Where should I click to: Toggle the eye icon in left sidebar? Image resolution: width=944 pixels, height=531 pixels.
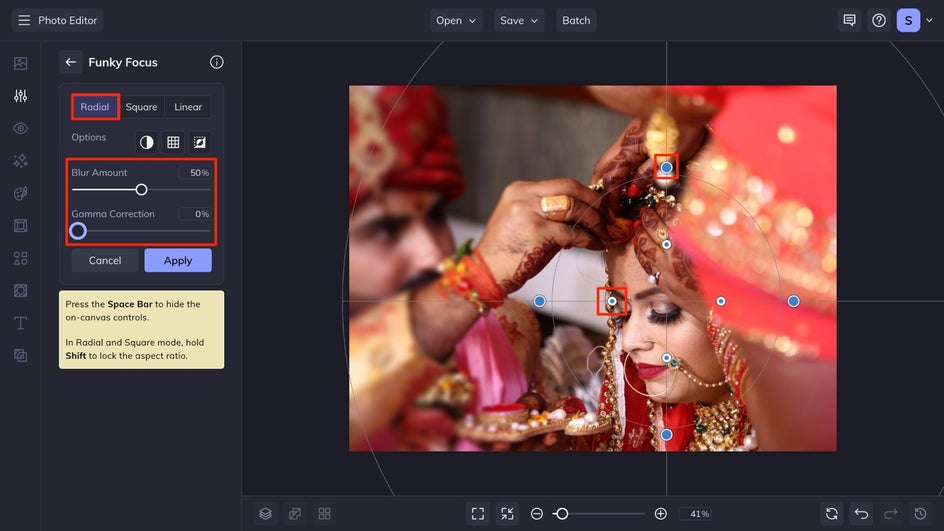(x=20, y=129)
